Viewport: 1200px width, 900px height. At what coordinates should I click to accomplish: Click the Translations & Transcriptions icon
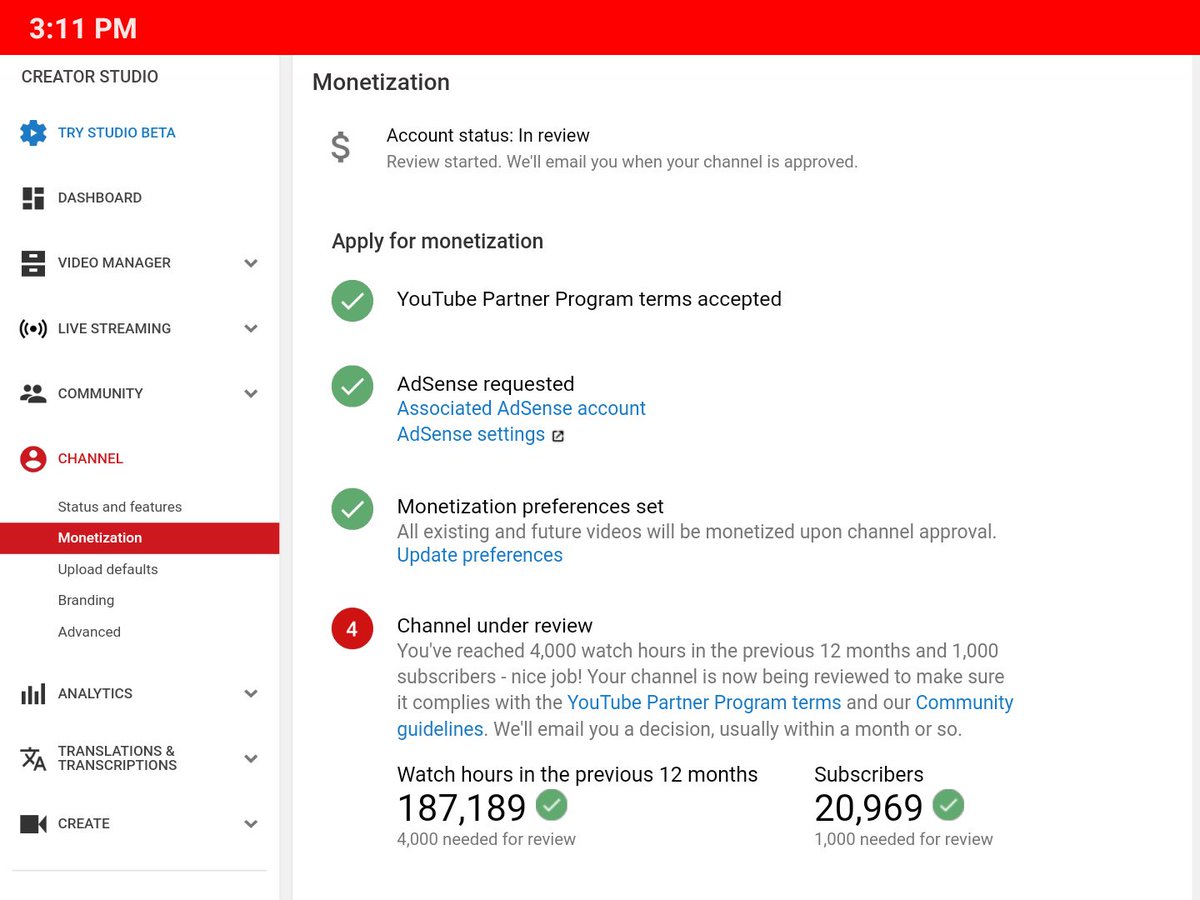(x=33, y=758)
